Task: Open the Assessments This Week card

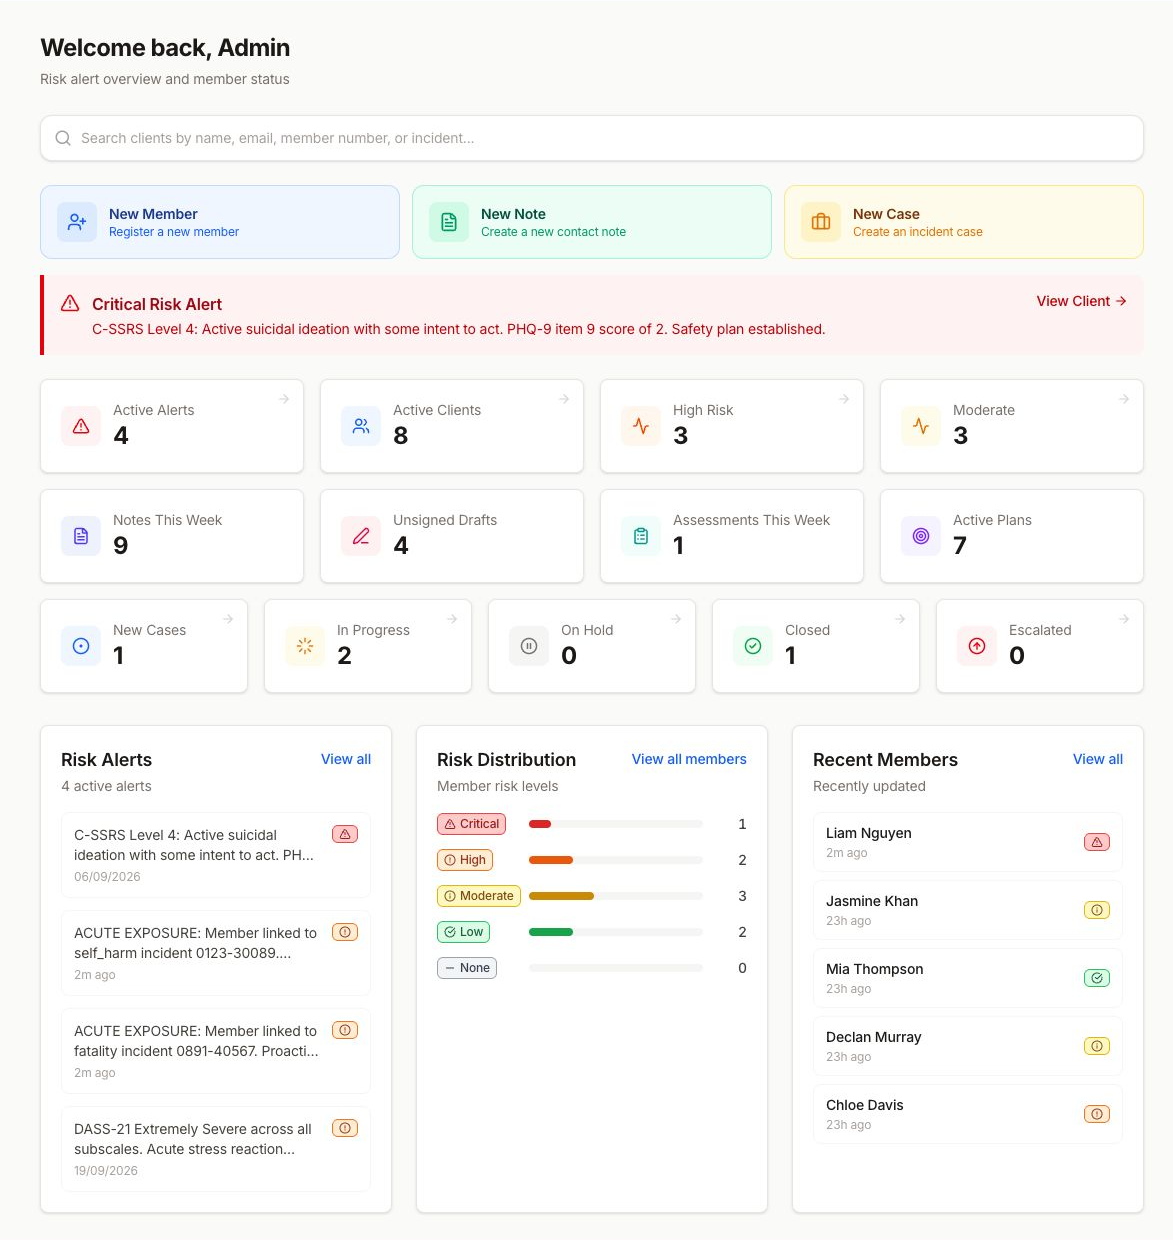Action: click(x=732, y=536)
